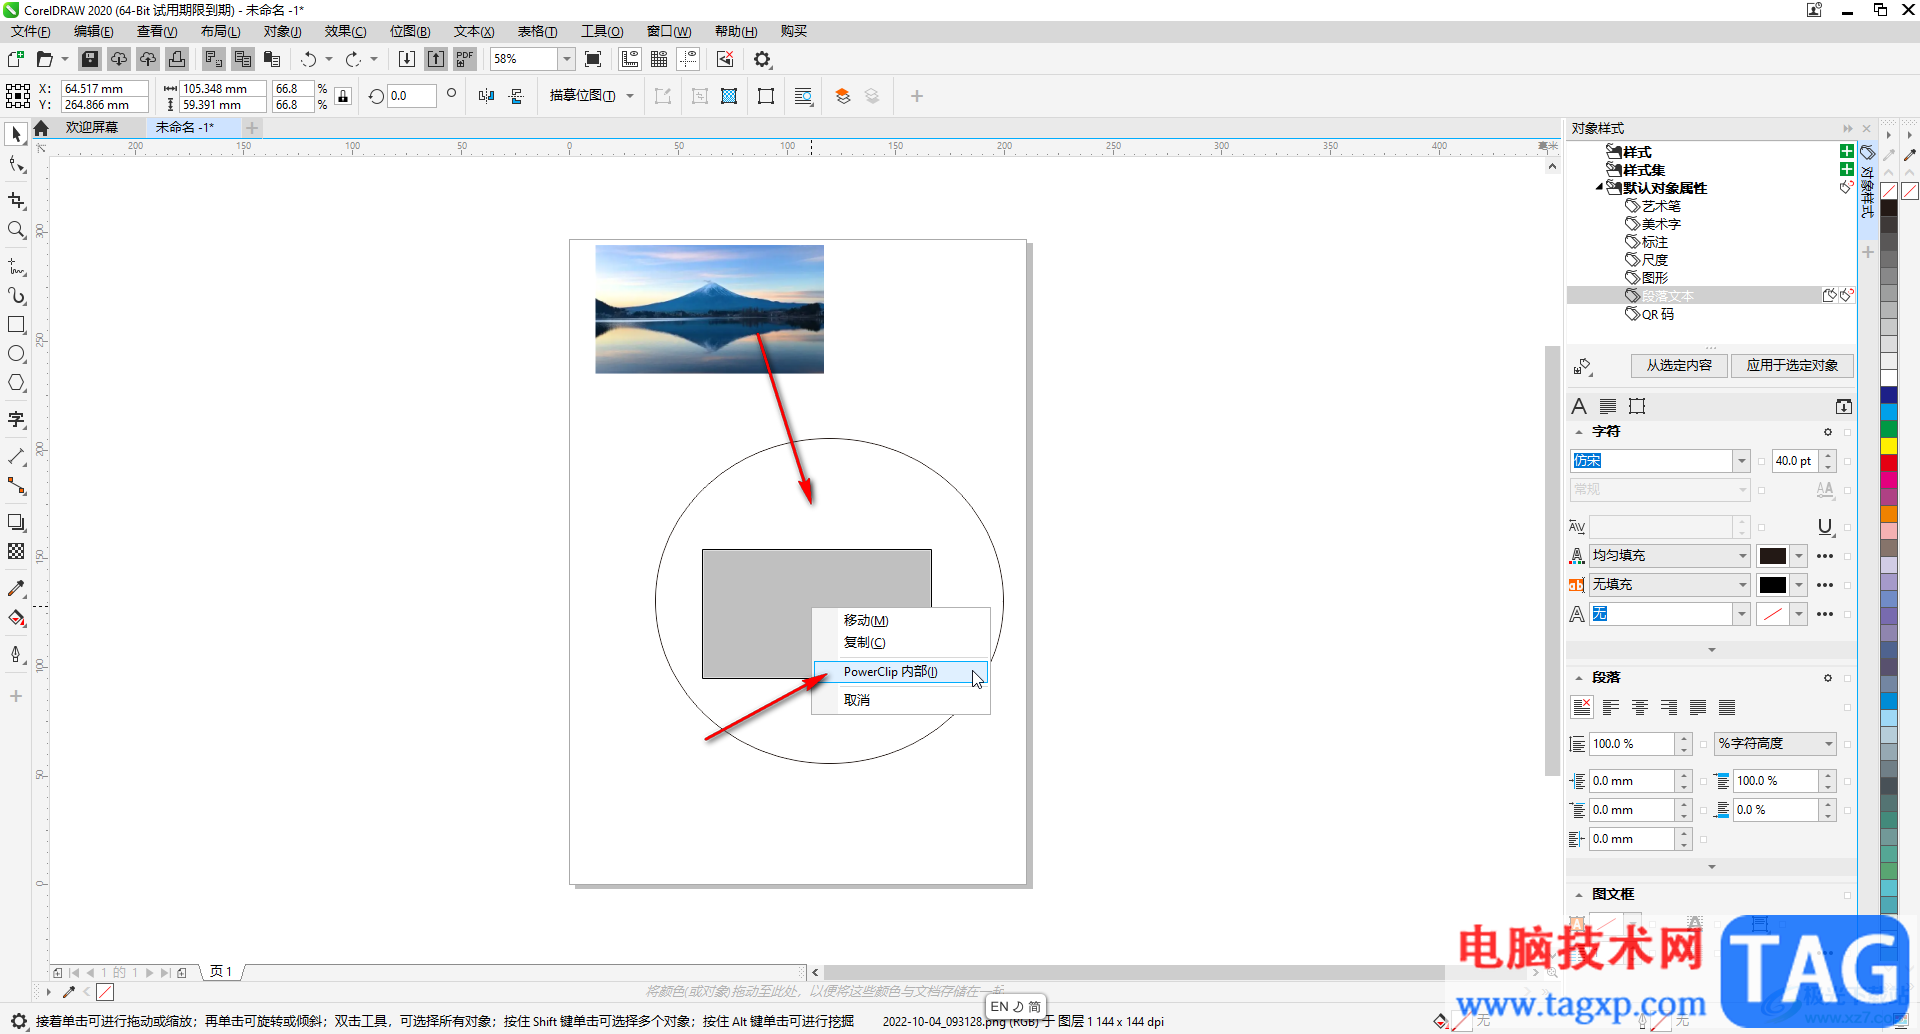Click the Open folder icon
Screen dimensions: 1920x1034
[45, 59]
